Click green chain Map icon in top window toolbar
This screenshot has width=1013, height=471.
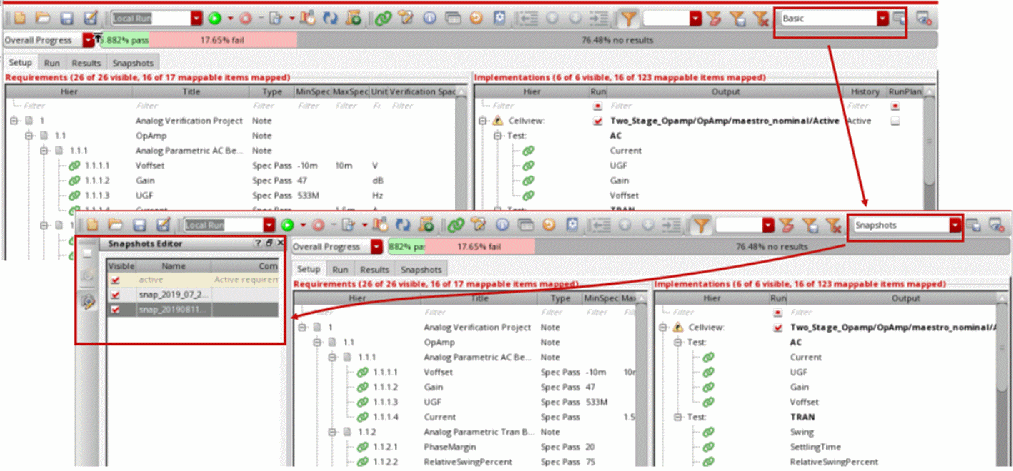click(383, 19)
